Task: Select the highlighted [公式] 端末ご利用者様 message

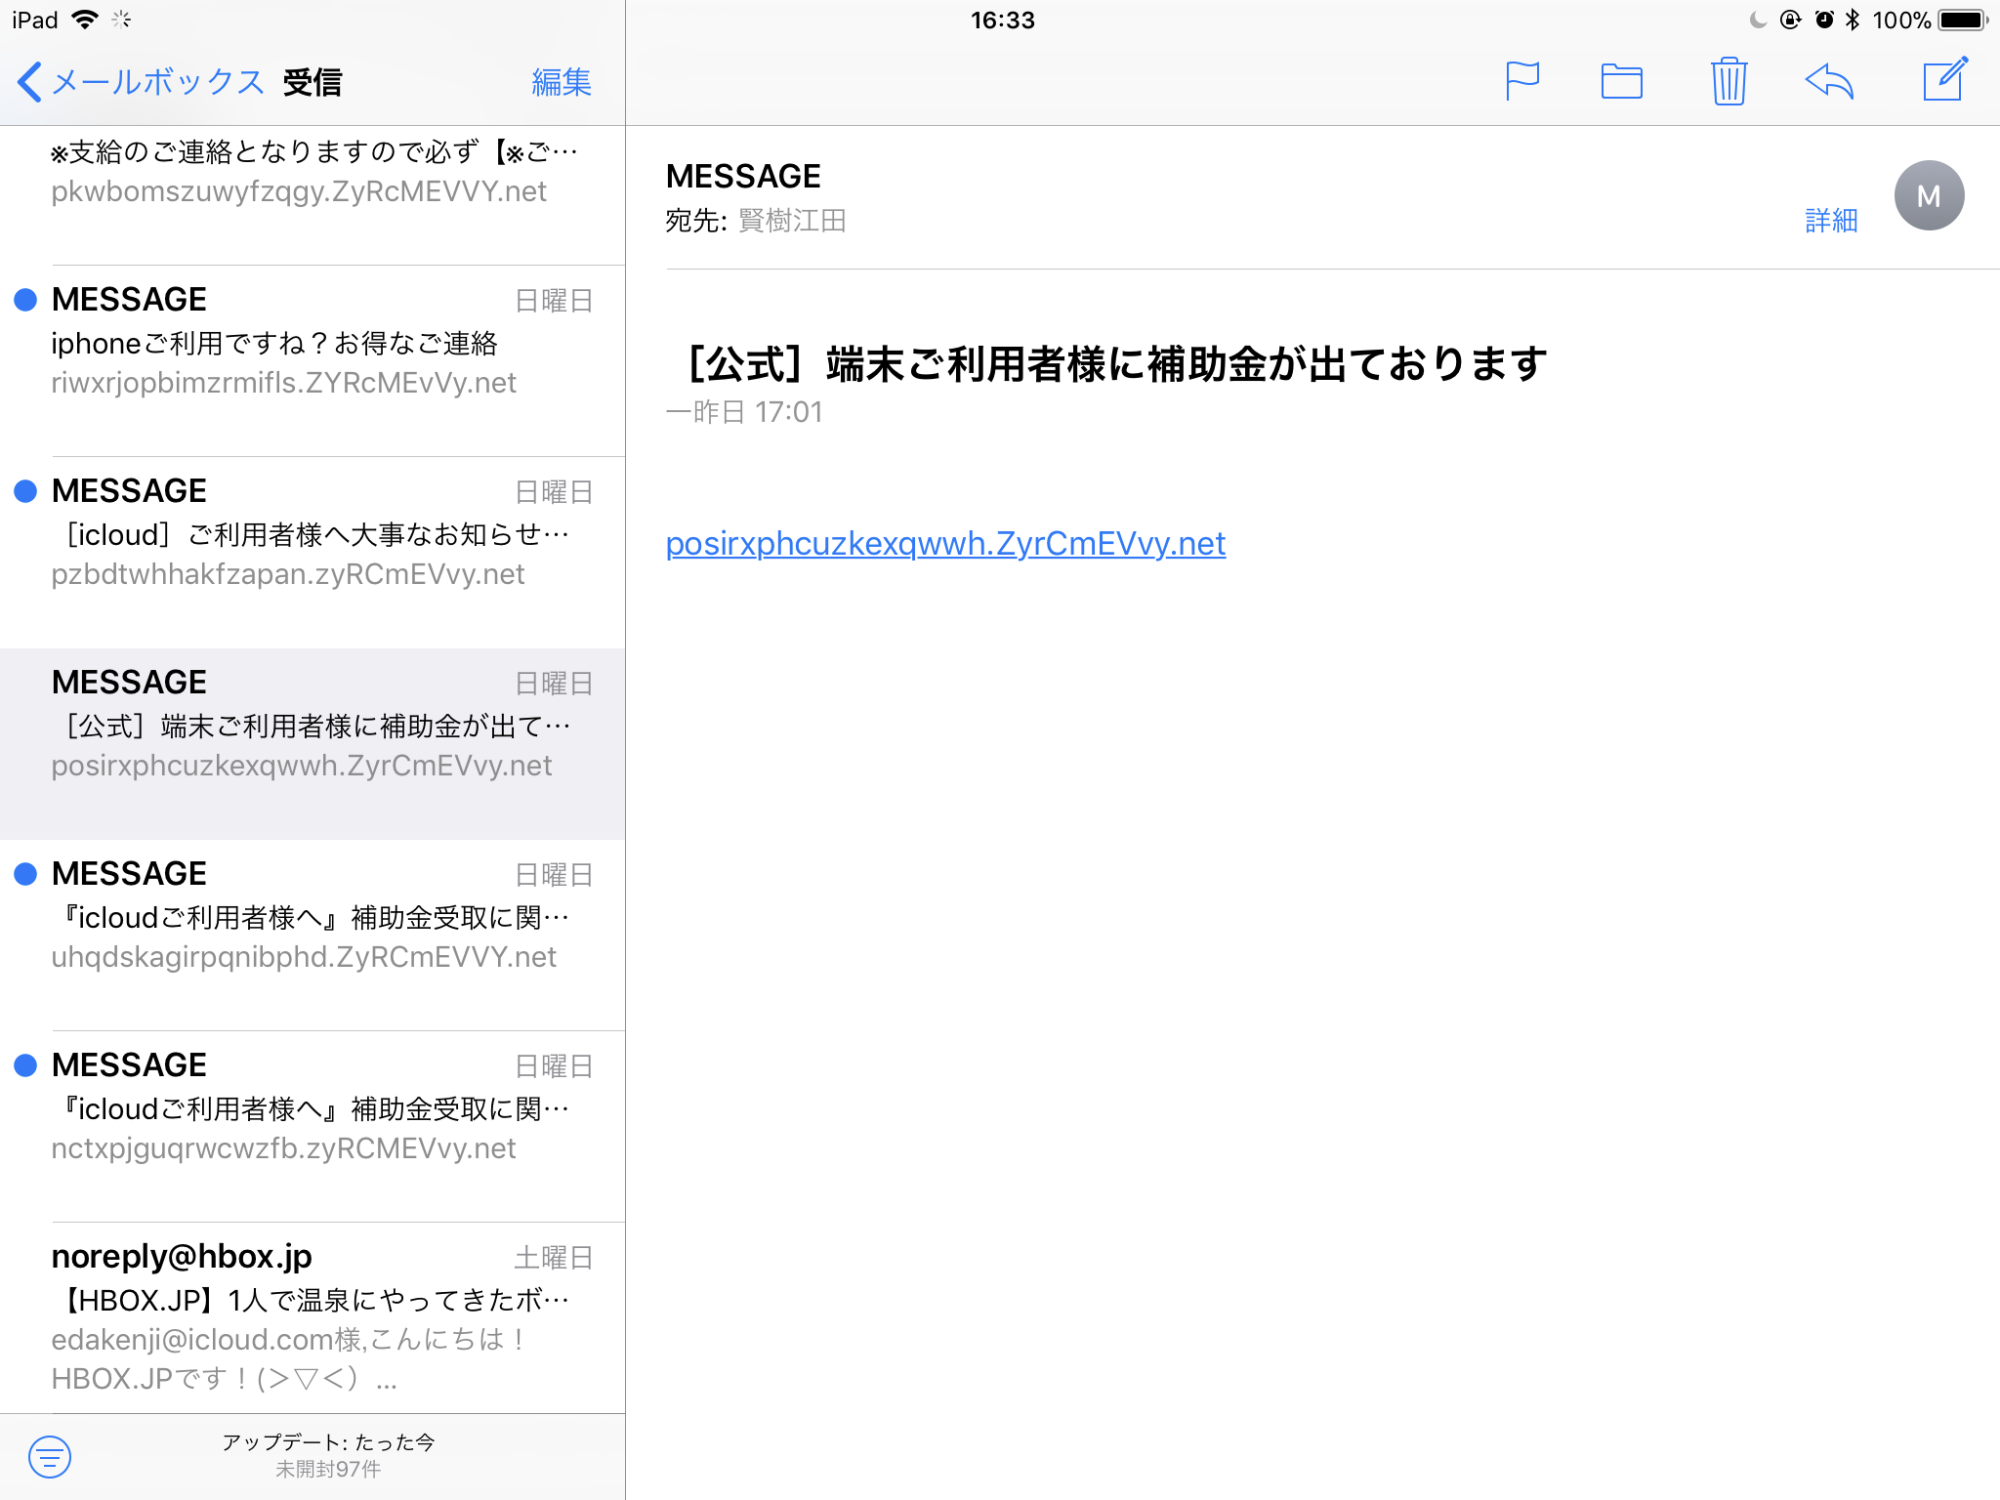Action: (x=313, y=744)
